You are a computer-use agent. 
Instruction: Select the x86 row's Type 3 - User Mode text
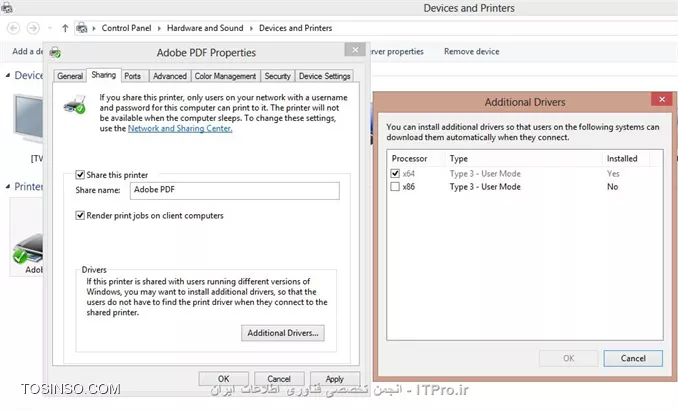[485, 187]
